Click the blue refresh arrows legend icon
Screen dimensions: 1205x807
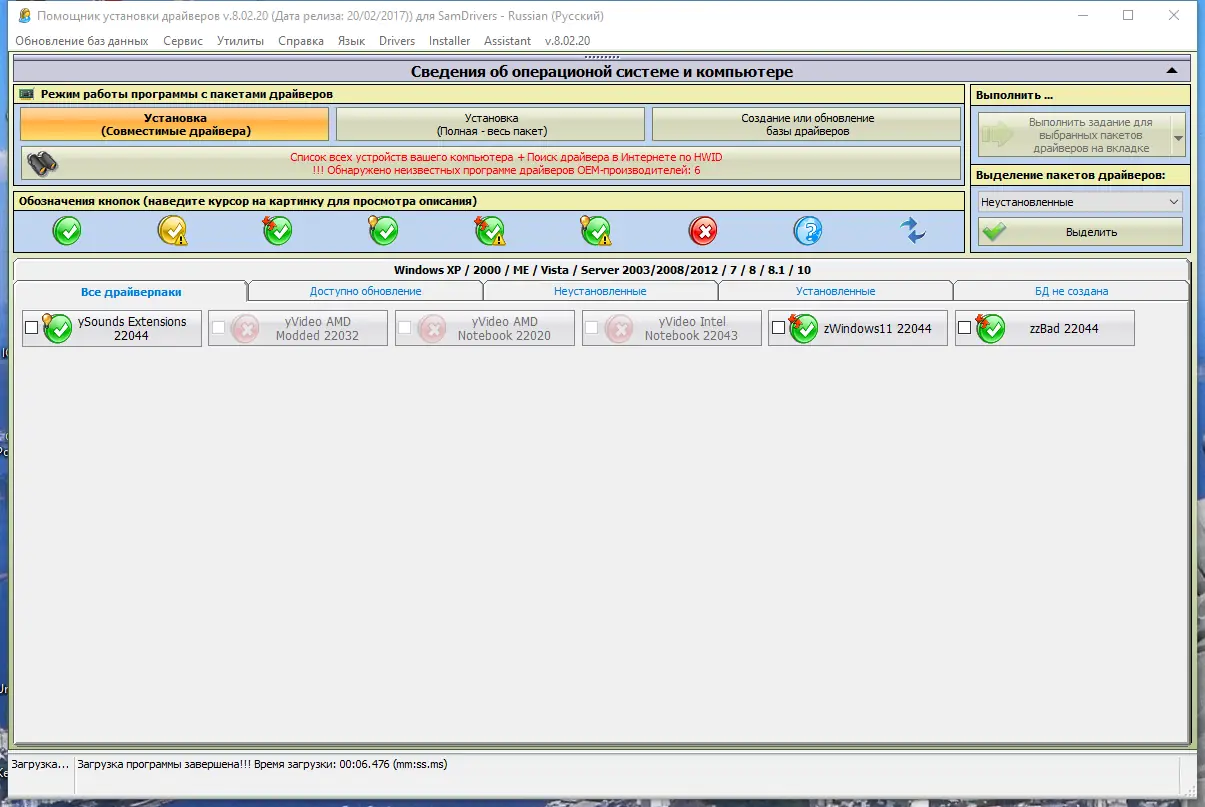click(x=913, y=231)
